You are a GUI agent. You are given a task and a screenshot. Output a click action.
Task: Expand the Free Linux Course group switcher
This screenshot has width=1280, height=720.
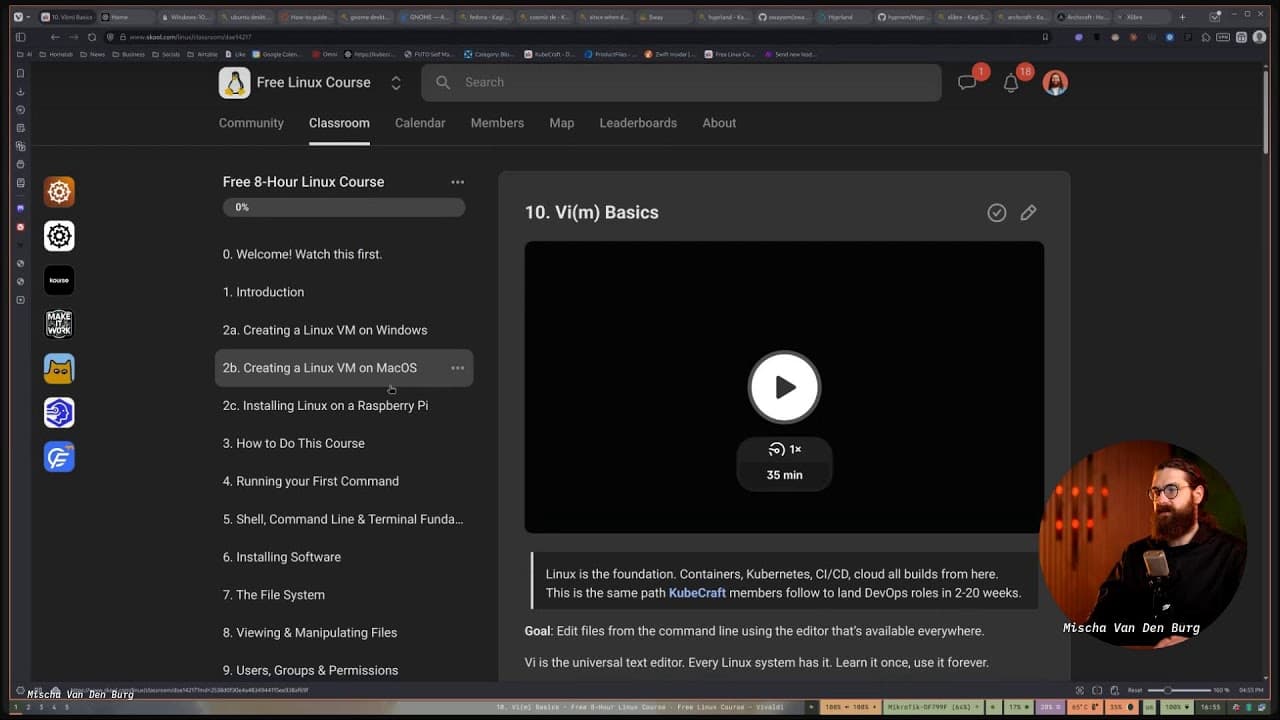pos(396,83)
